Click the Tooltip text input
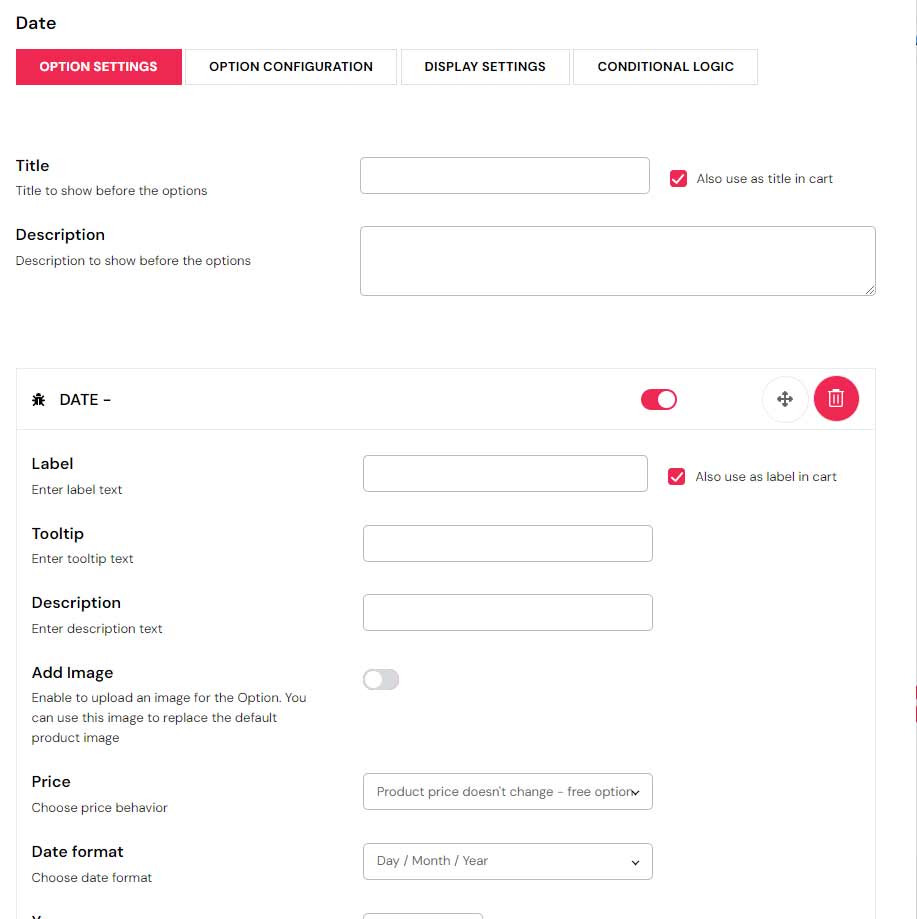Image resolution: width=917 pixels, height=919 pixels. (507, 544)
